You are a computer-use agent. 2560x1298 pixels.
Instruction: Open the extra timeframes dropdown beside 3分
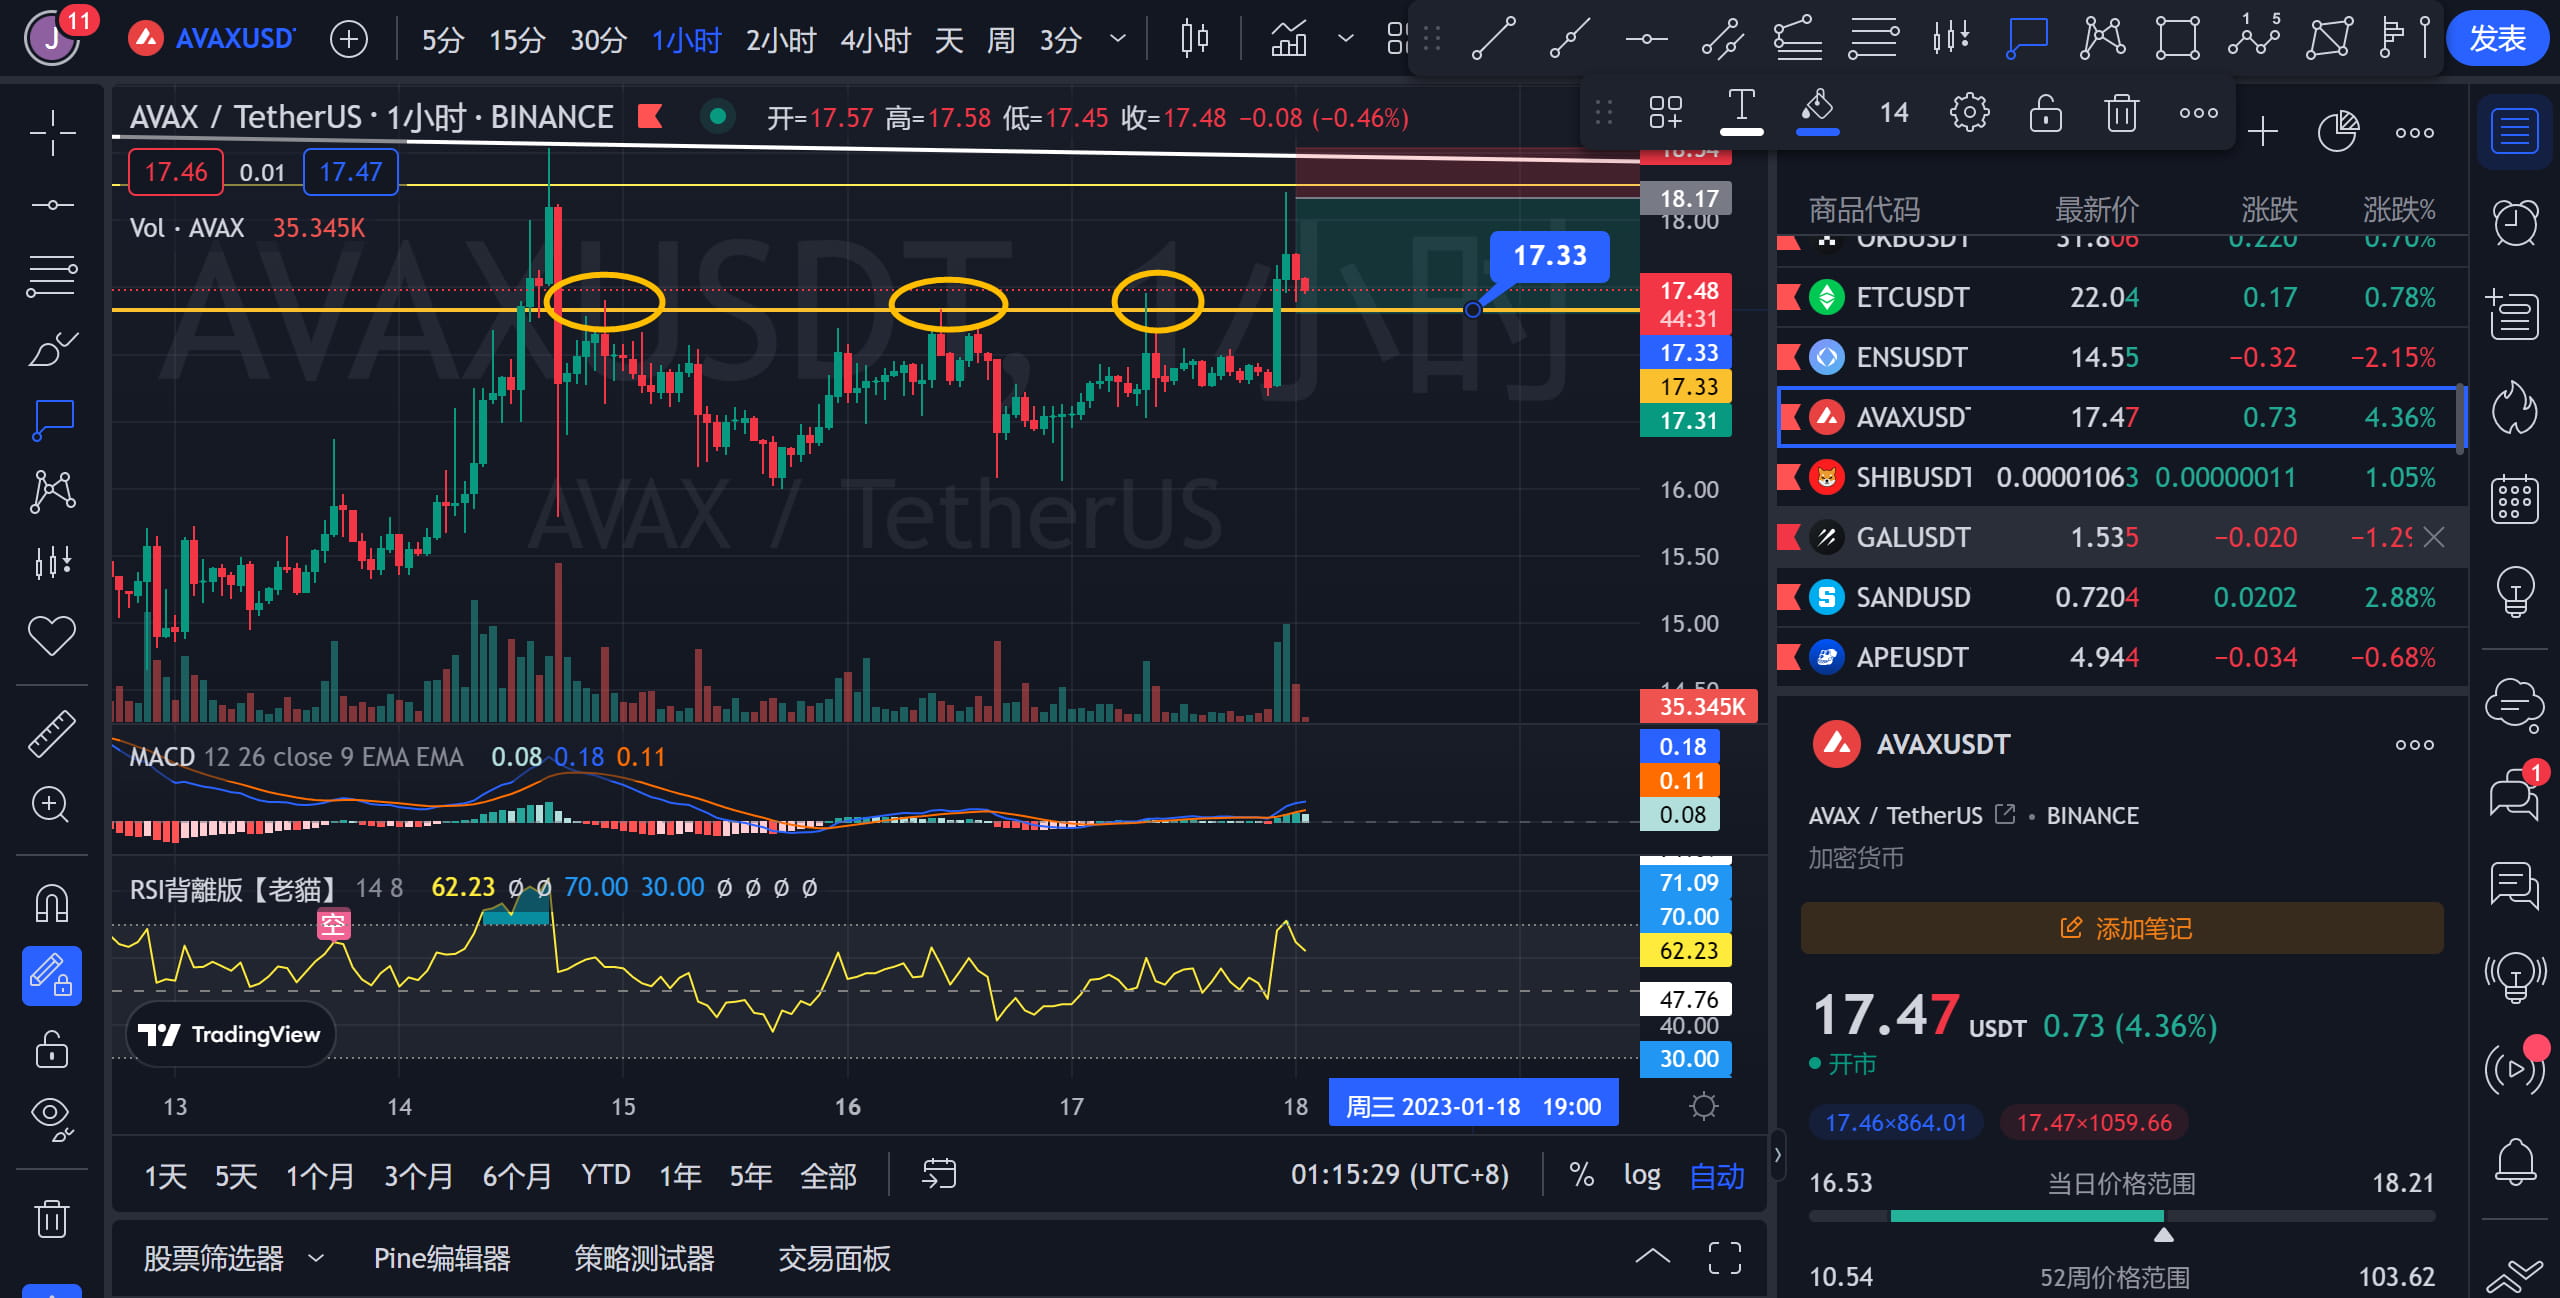1116,38
